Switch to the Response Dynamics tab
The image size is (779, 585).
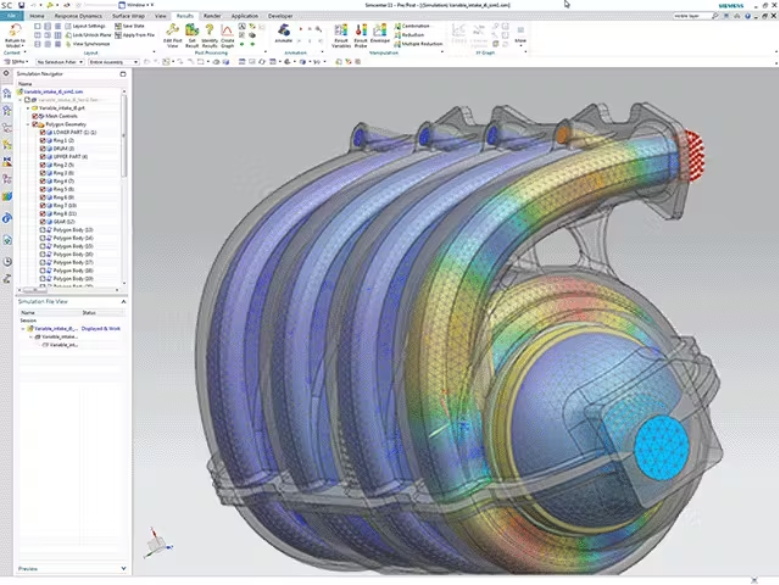point(77,16)
